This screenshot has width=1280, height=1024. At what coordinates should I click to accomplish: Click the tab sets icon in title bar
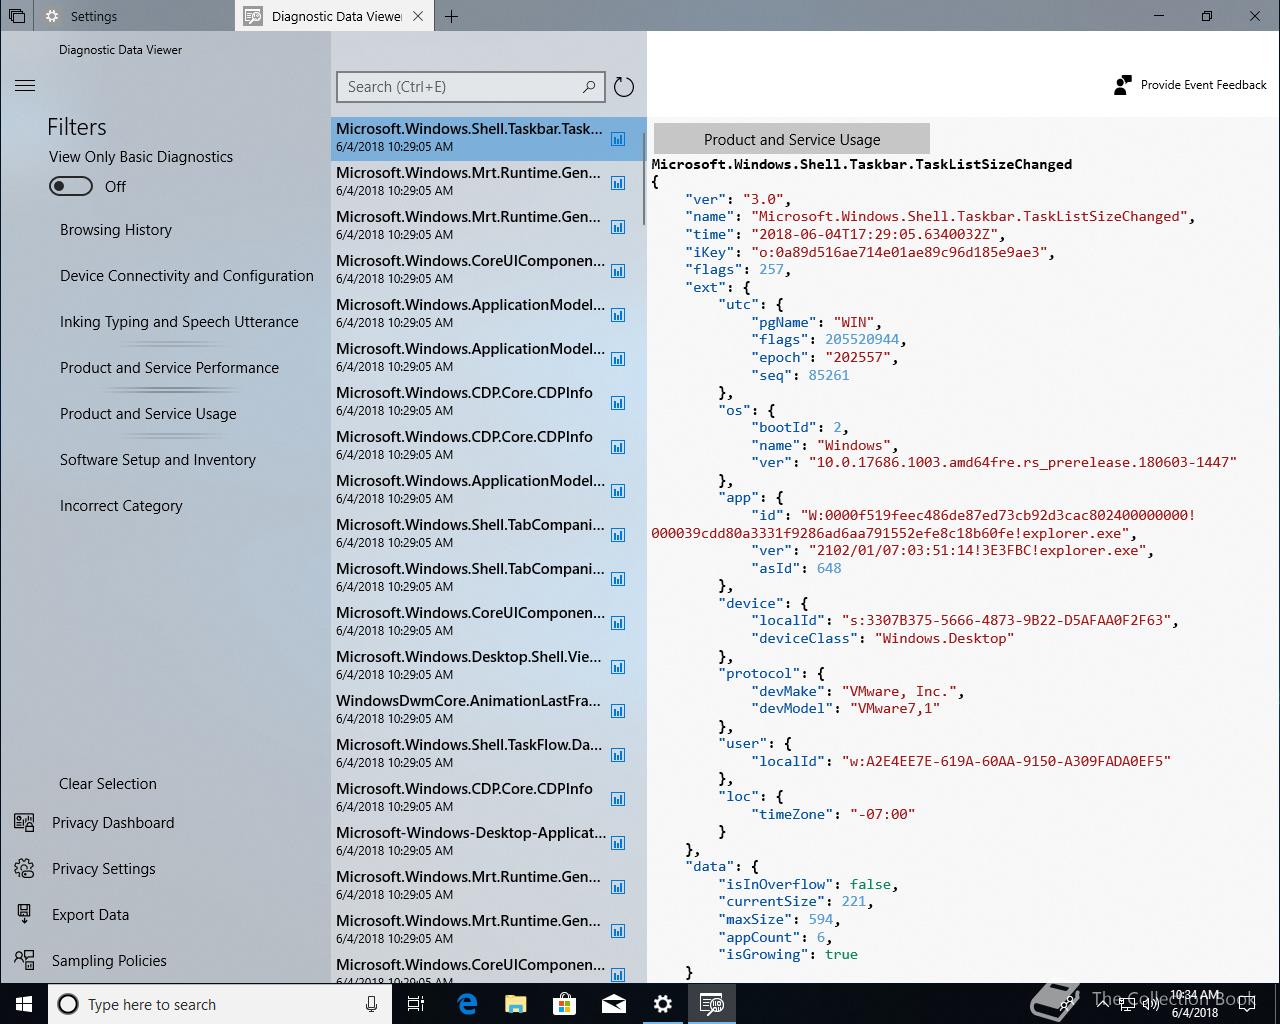(17, 16)
